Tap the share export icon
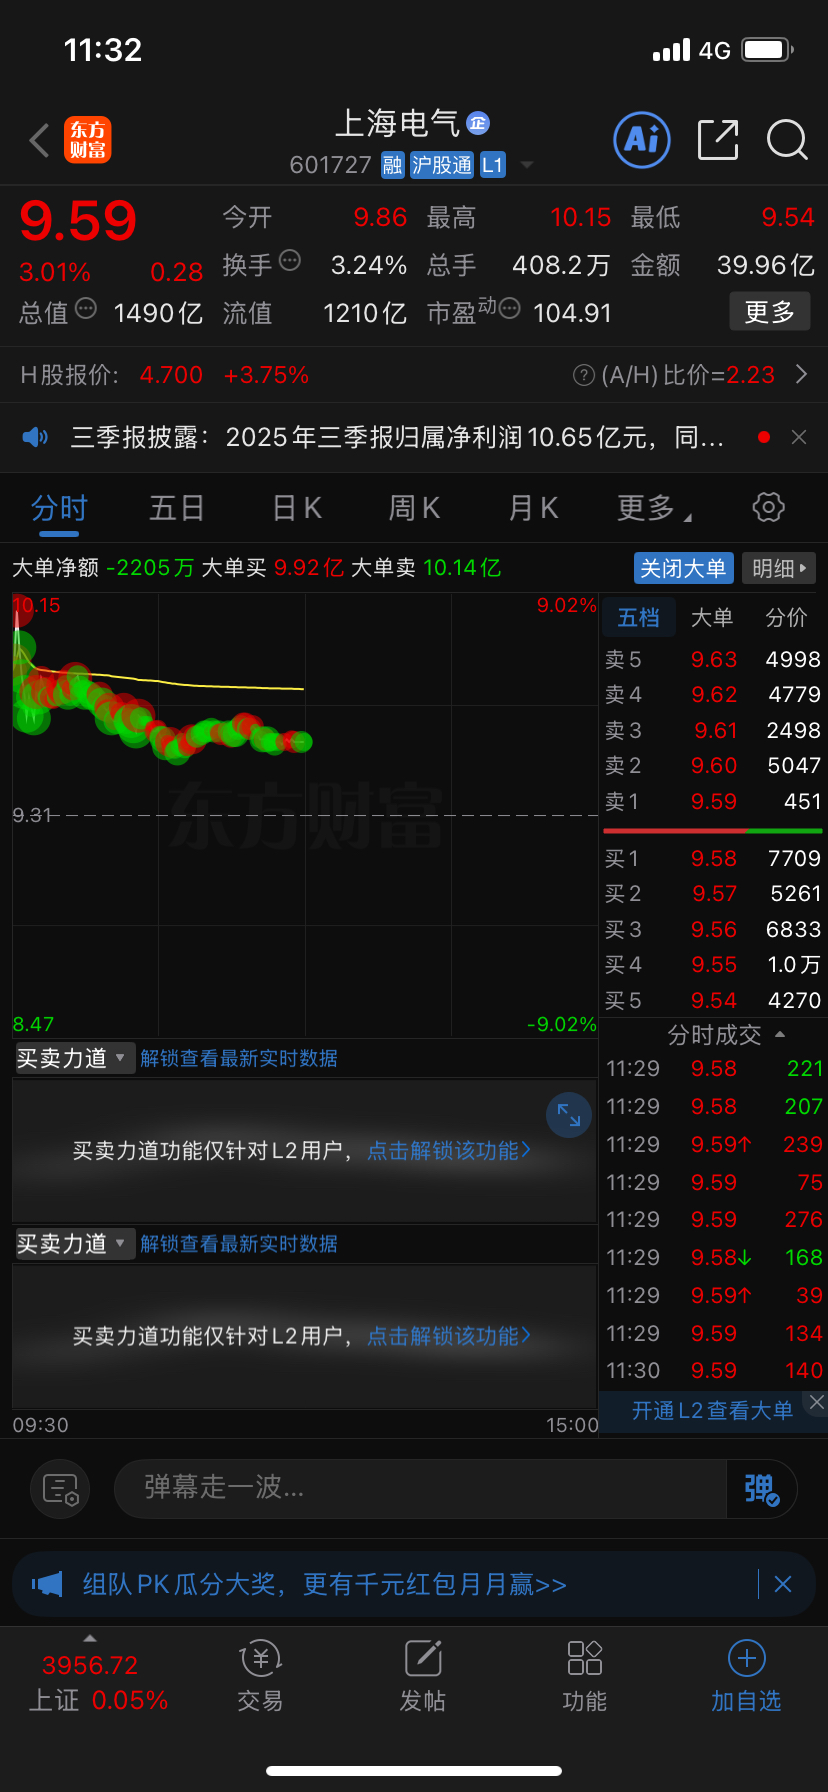 [x=718, y=140]
